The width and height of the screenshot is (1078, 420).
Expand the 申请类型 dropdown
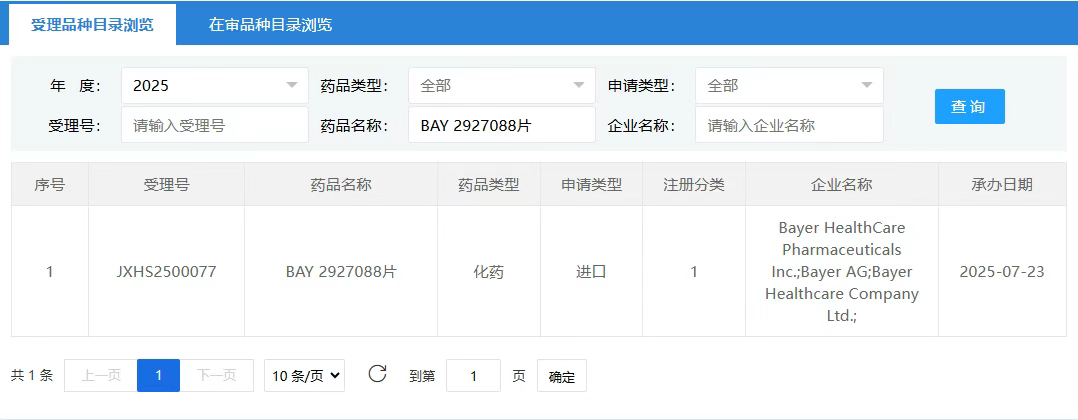click(x=788, y=86)
